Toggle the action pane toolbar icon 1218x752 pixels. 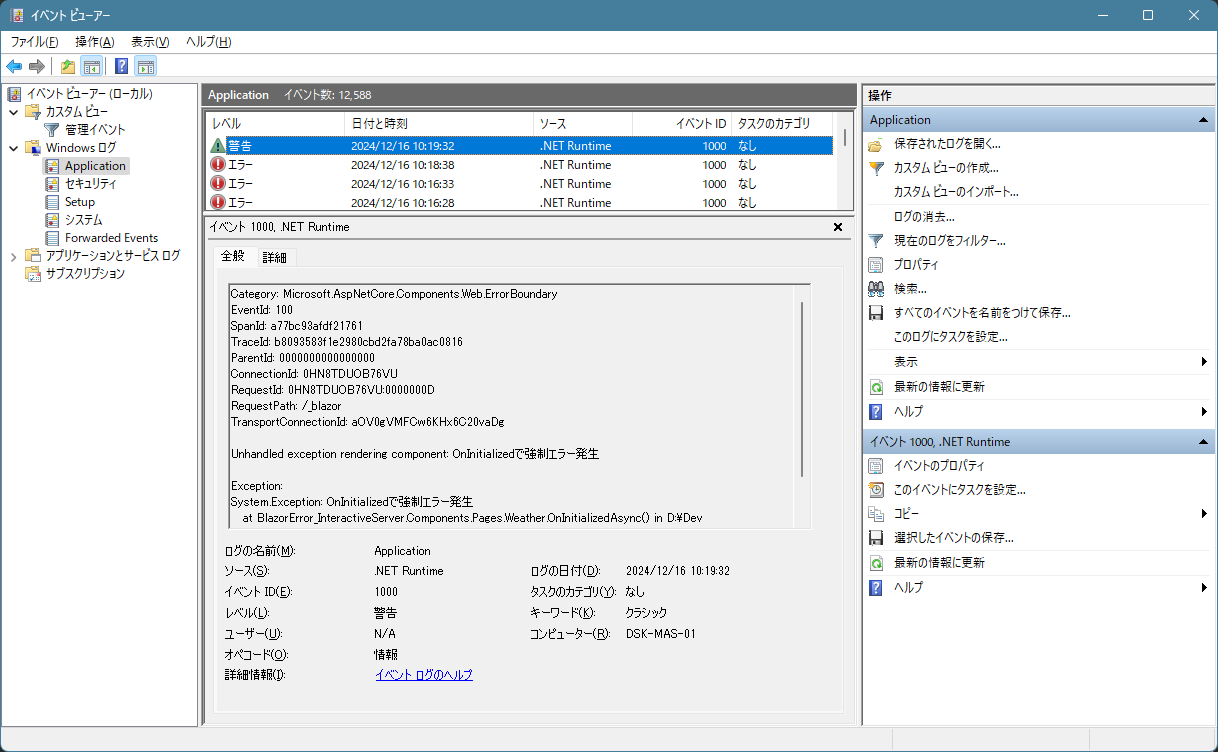[x=146, y=67]
